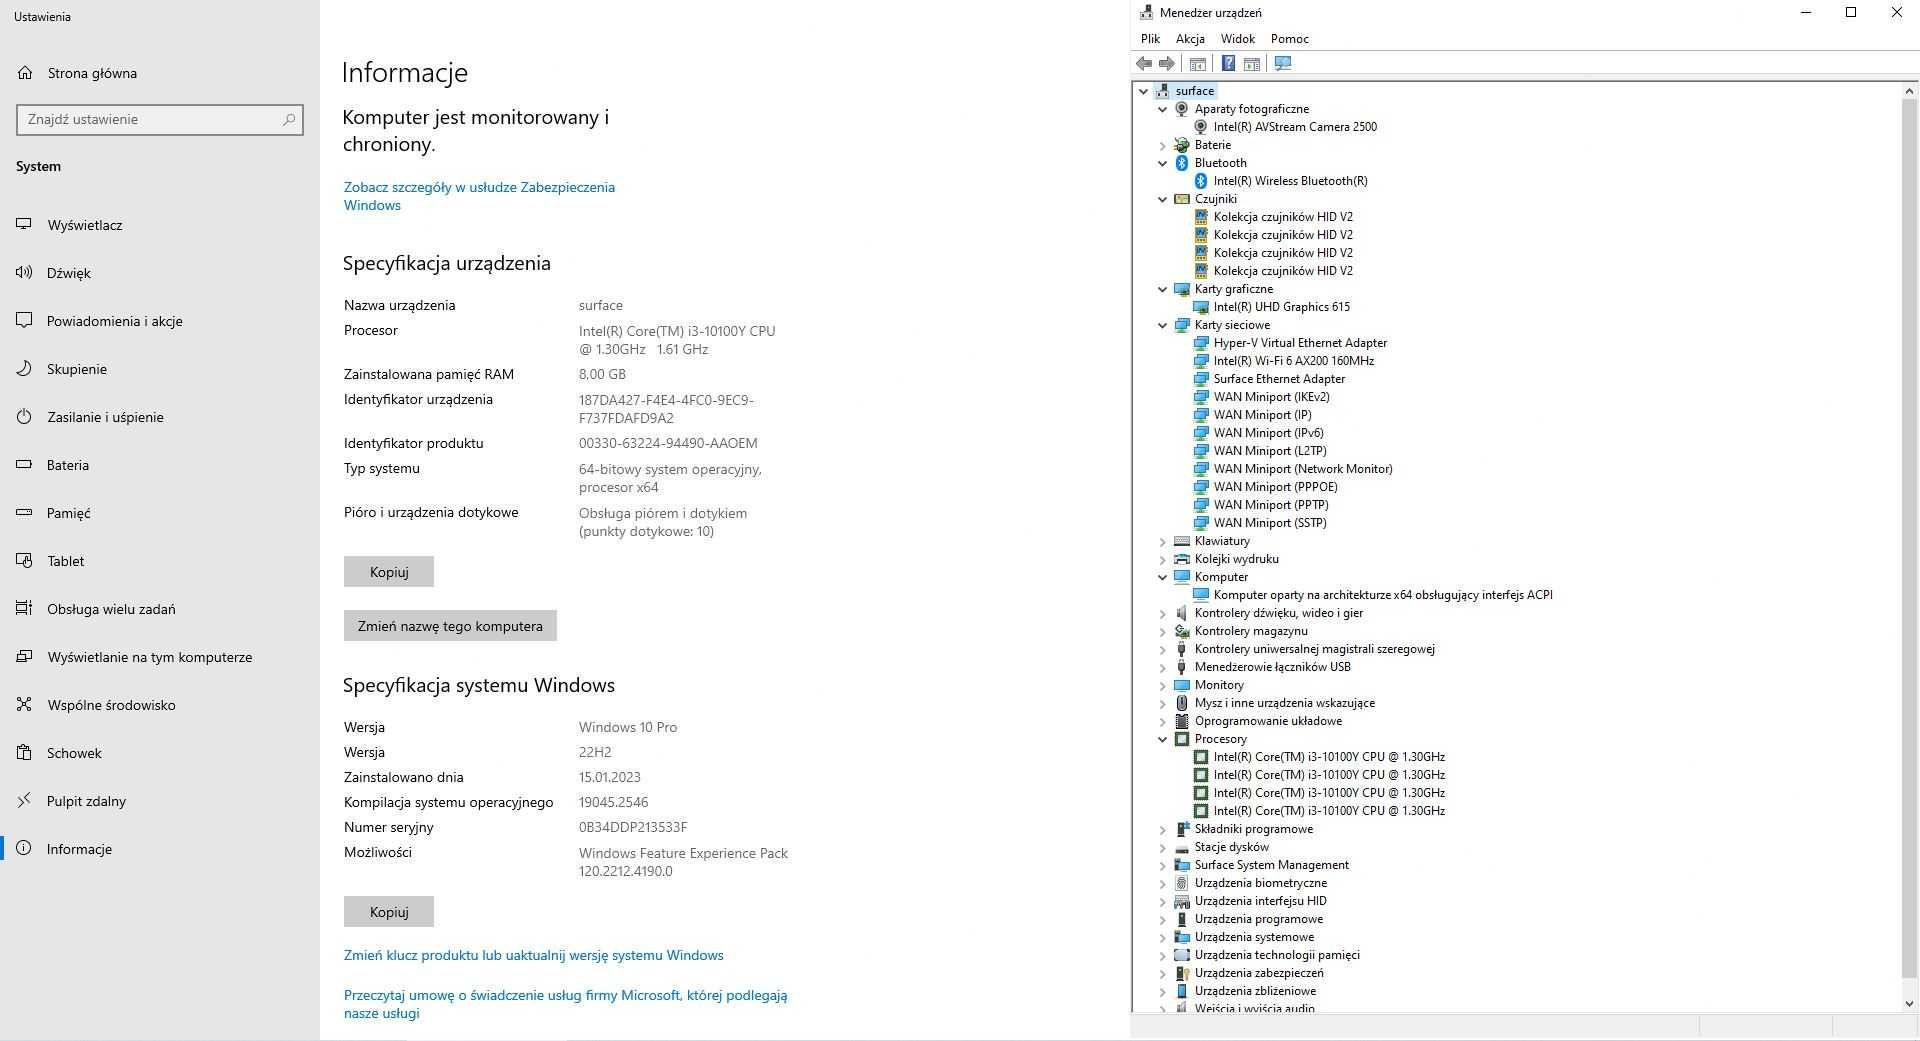Open Informacje page in Settings sidebar
Image resolution: width=1920 pixels, height=1041 pixels.
(160, 849)
